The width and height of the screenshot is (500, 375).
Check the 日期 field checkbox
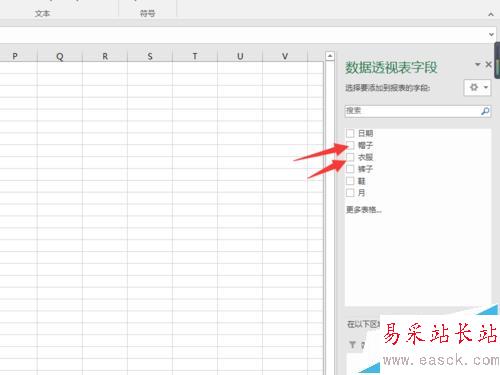tap(350, 133)
